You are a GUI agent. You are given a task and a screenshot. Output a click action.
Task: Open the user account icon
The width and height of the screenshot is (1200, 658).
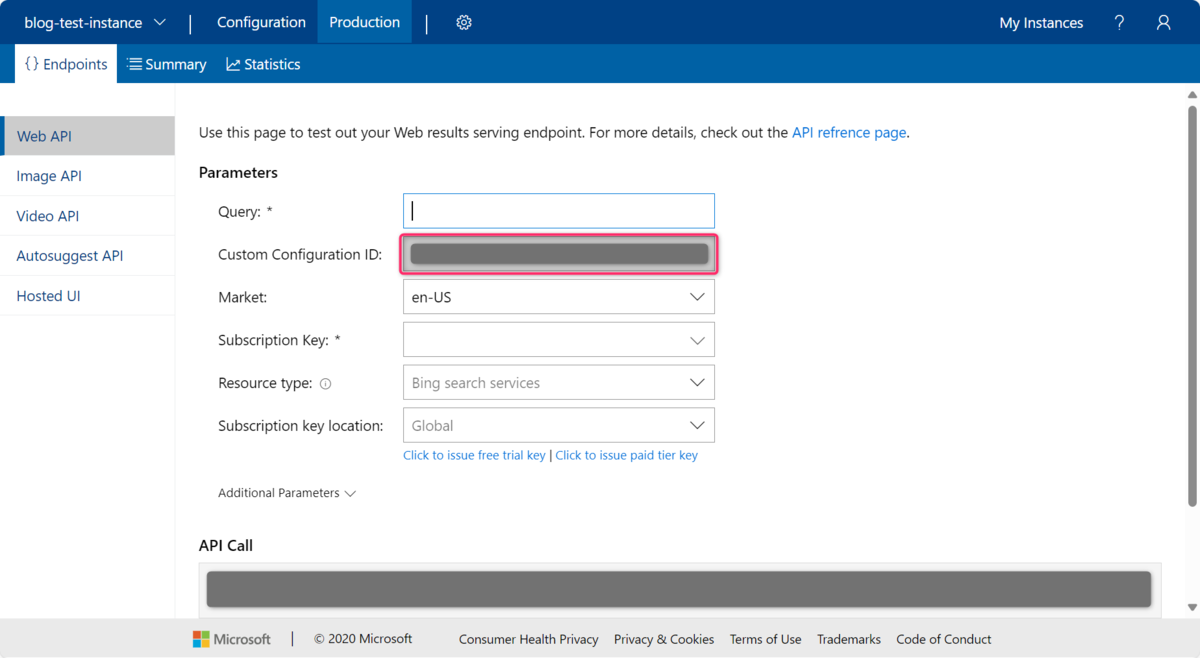(1163, 22)
